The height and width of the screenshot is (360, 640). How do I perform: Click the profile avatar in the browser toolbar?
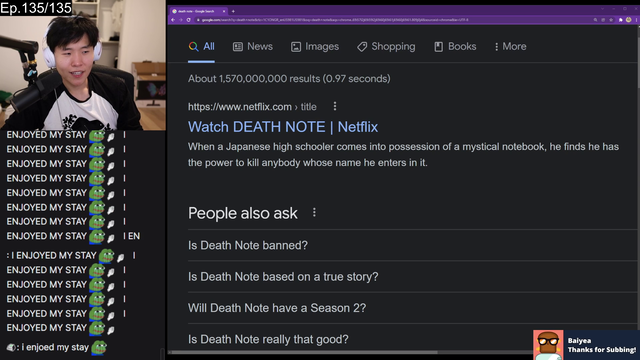(629, 20)
